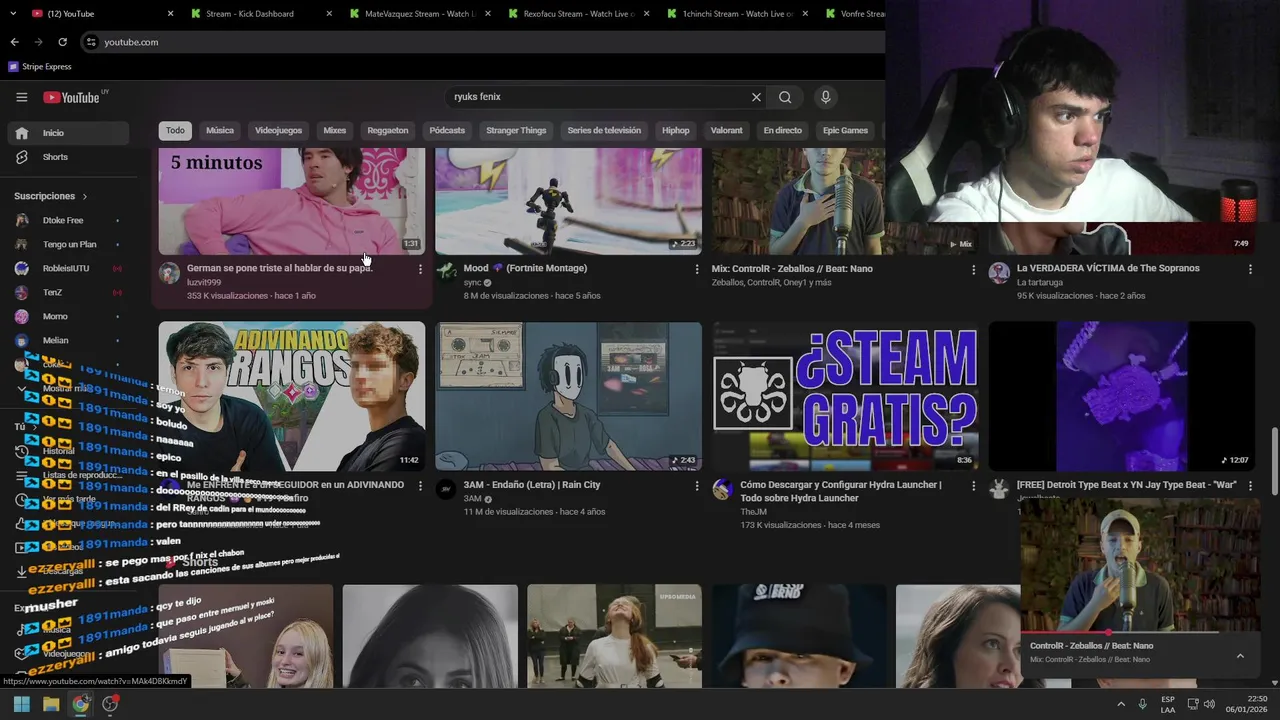Select the Stranger Things filter chip

[516, 131]
